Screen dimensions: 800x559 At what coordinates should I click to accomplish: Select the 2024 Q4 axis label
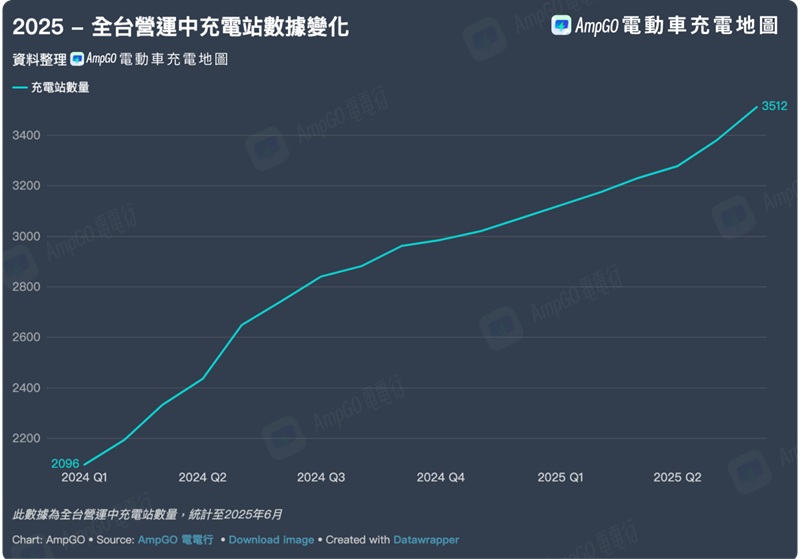[440, 478]
